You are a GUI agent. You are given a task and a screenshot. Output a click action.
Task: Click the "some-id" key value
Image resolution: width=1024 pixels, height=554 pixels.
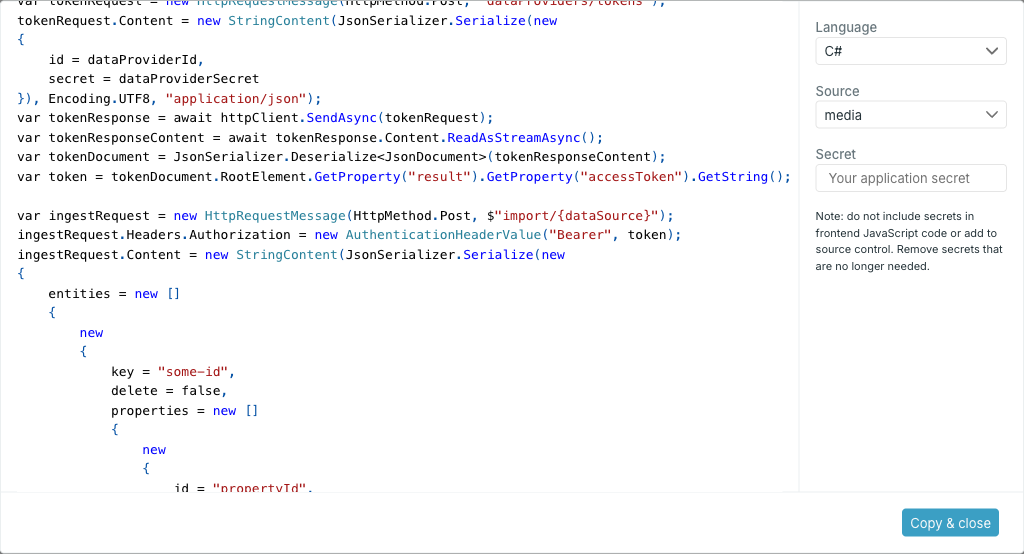193,372
